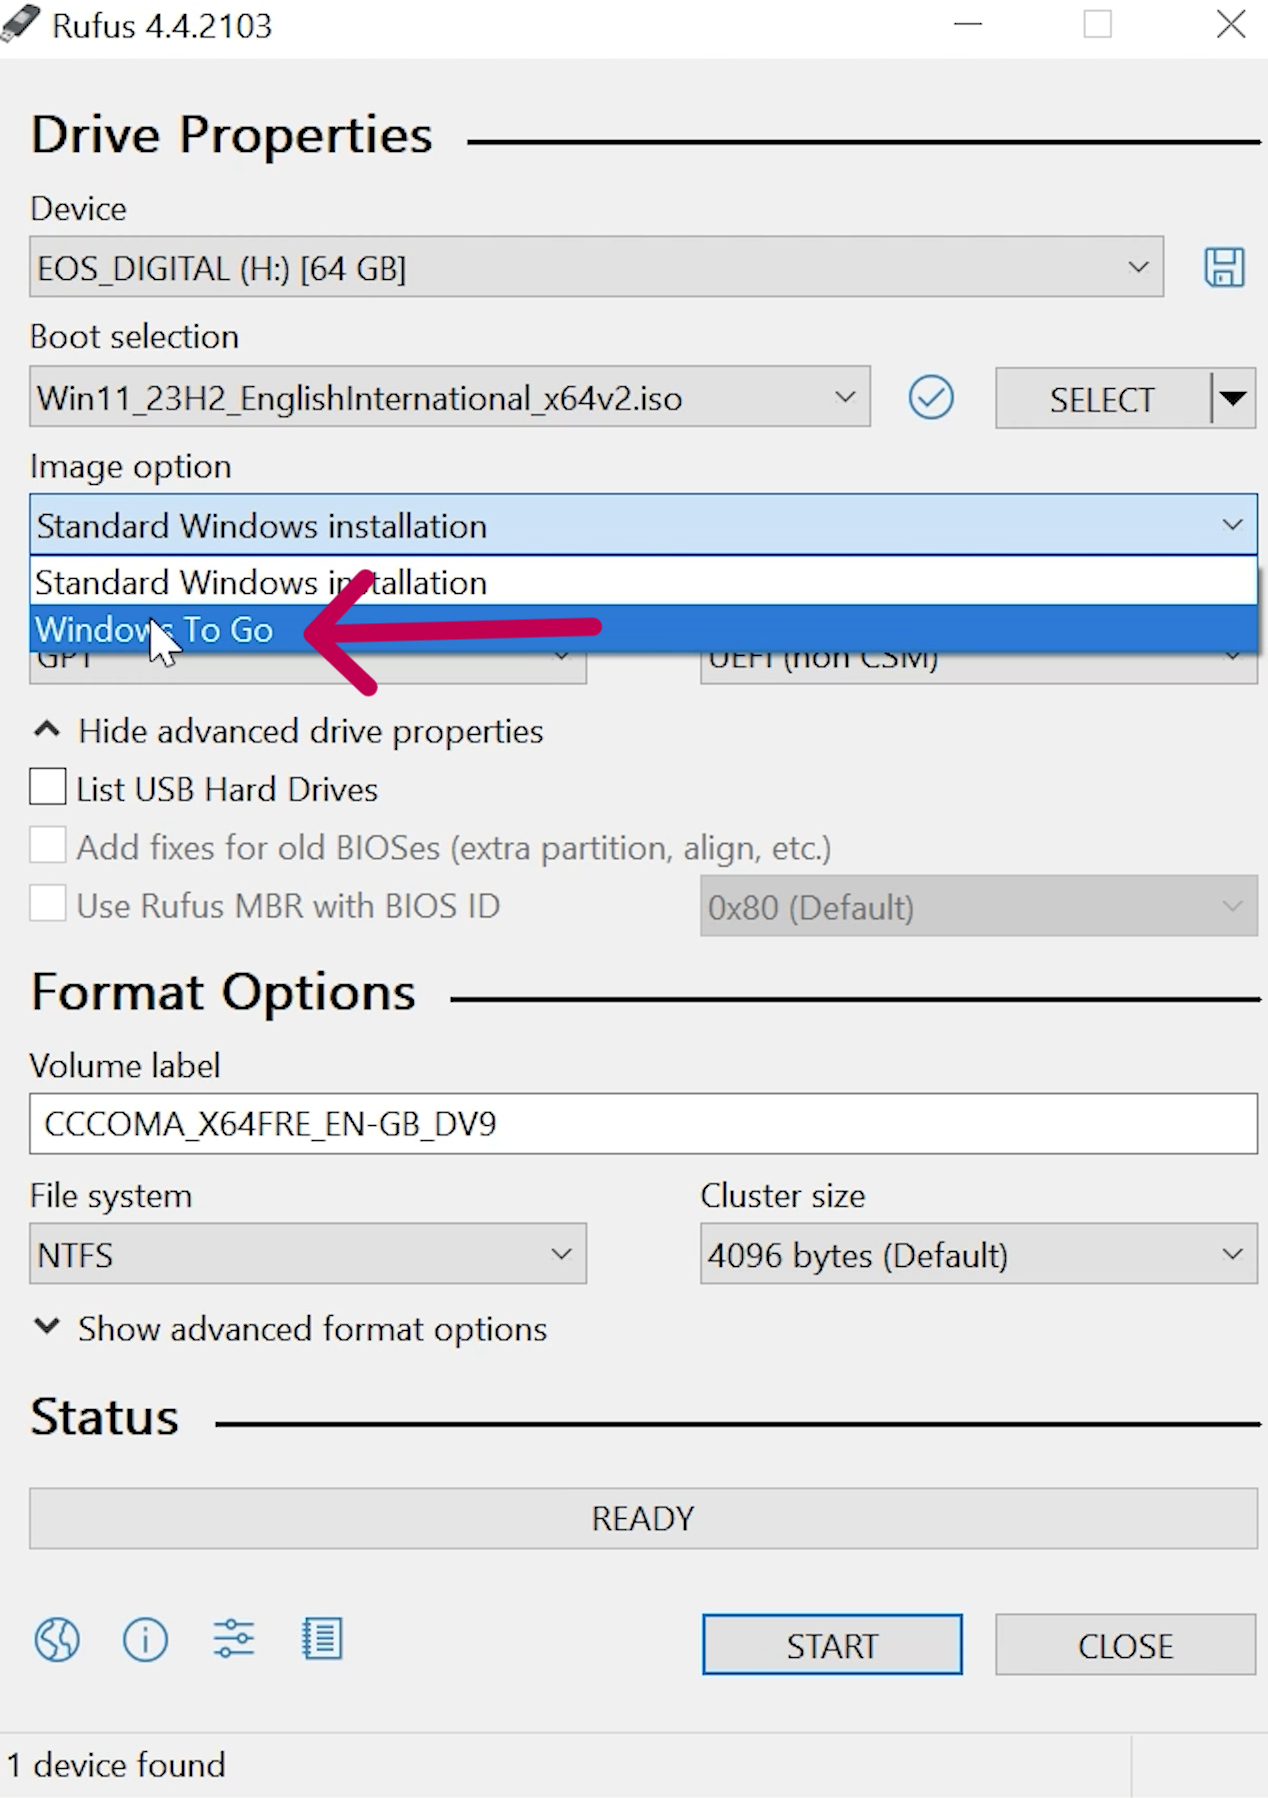Collapse the Image option dropdown
The width and height of the screenshot is (1268, 1798).
[x=643, y=524]
